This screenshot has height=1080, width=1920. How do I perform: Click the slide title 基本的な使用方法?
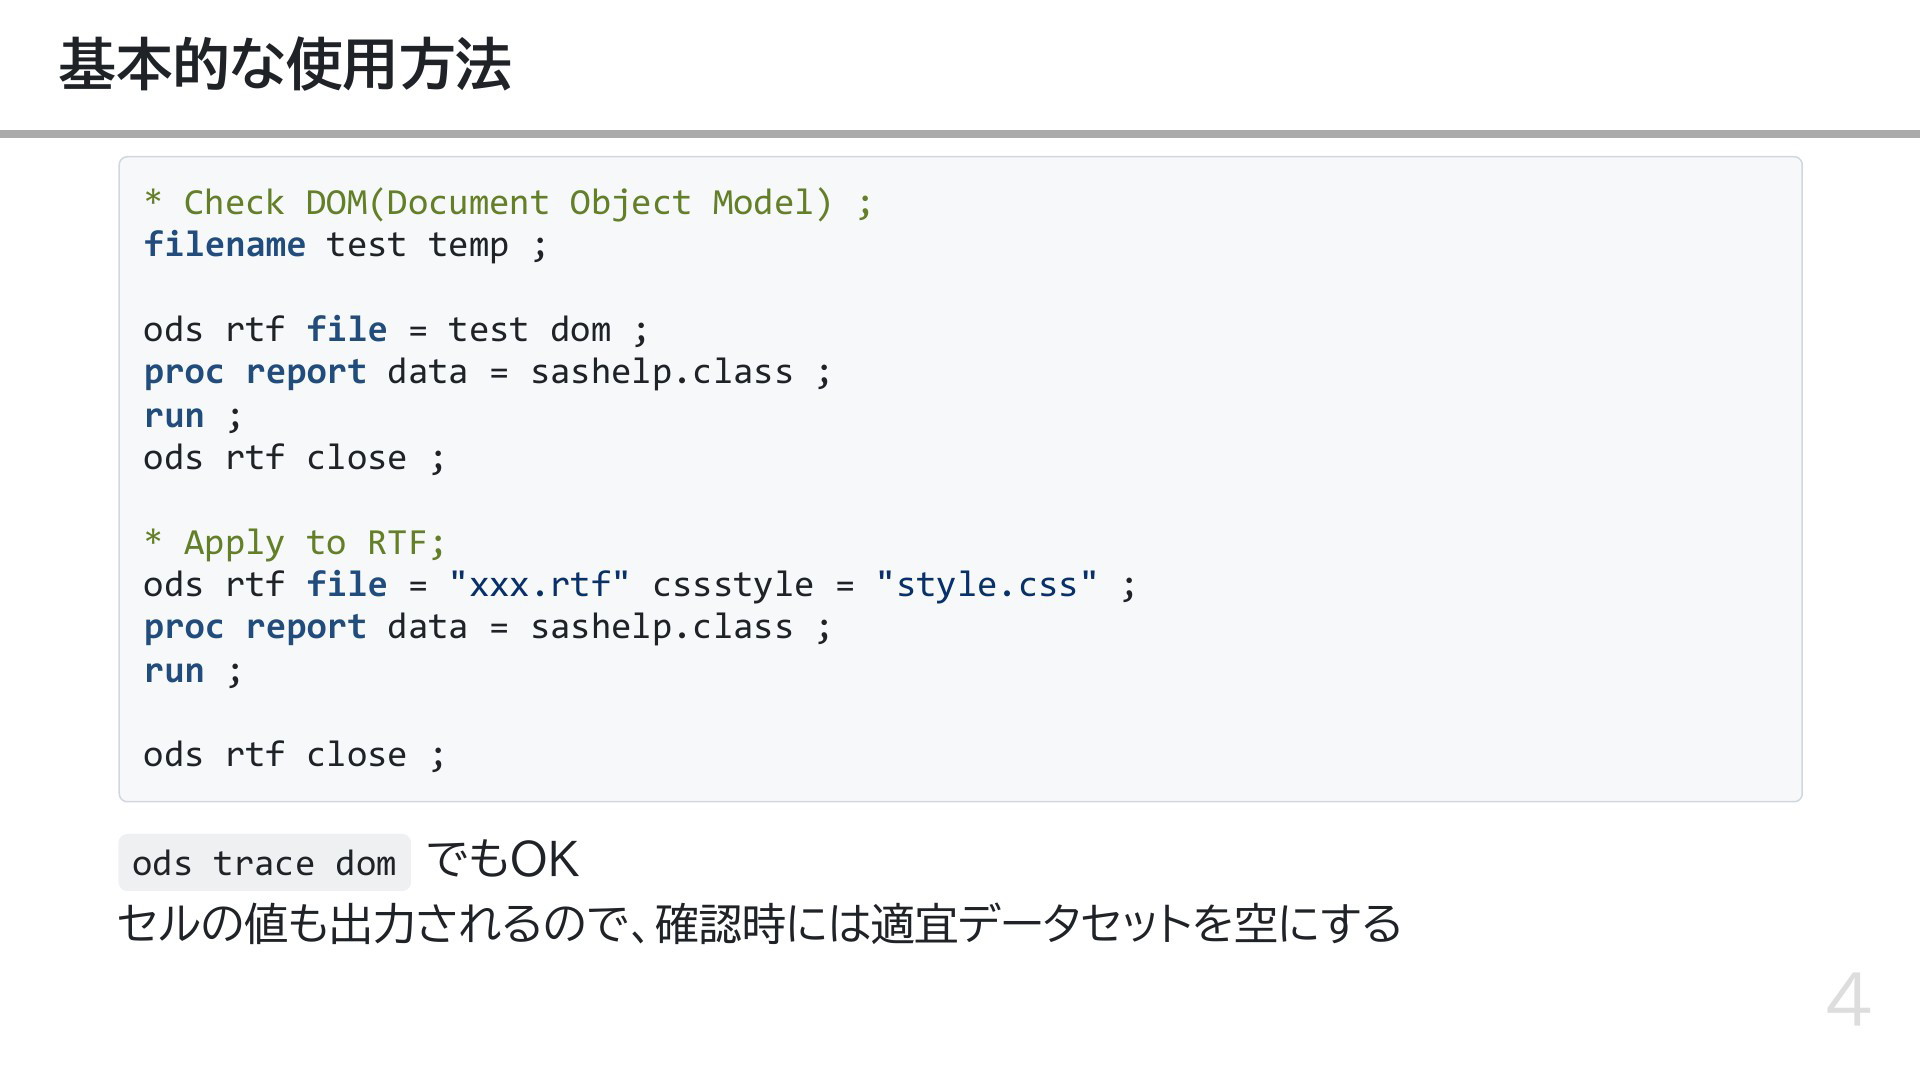point(285,66)
